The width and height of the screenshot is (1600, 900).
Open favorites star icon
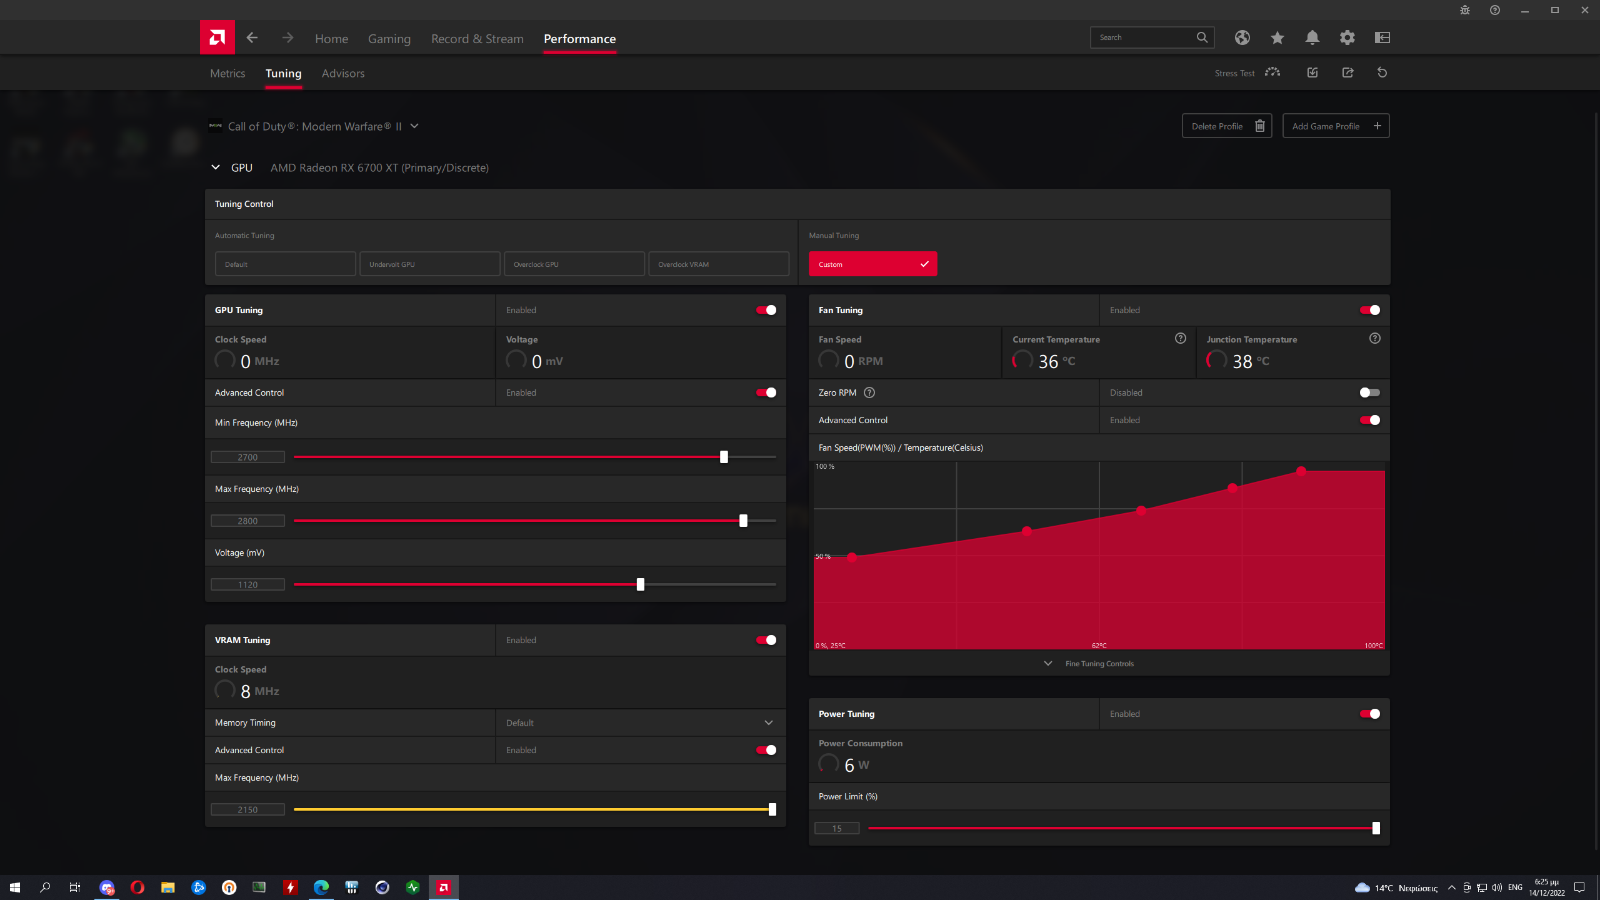pos(1277,37)
